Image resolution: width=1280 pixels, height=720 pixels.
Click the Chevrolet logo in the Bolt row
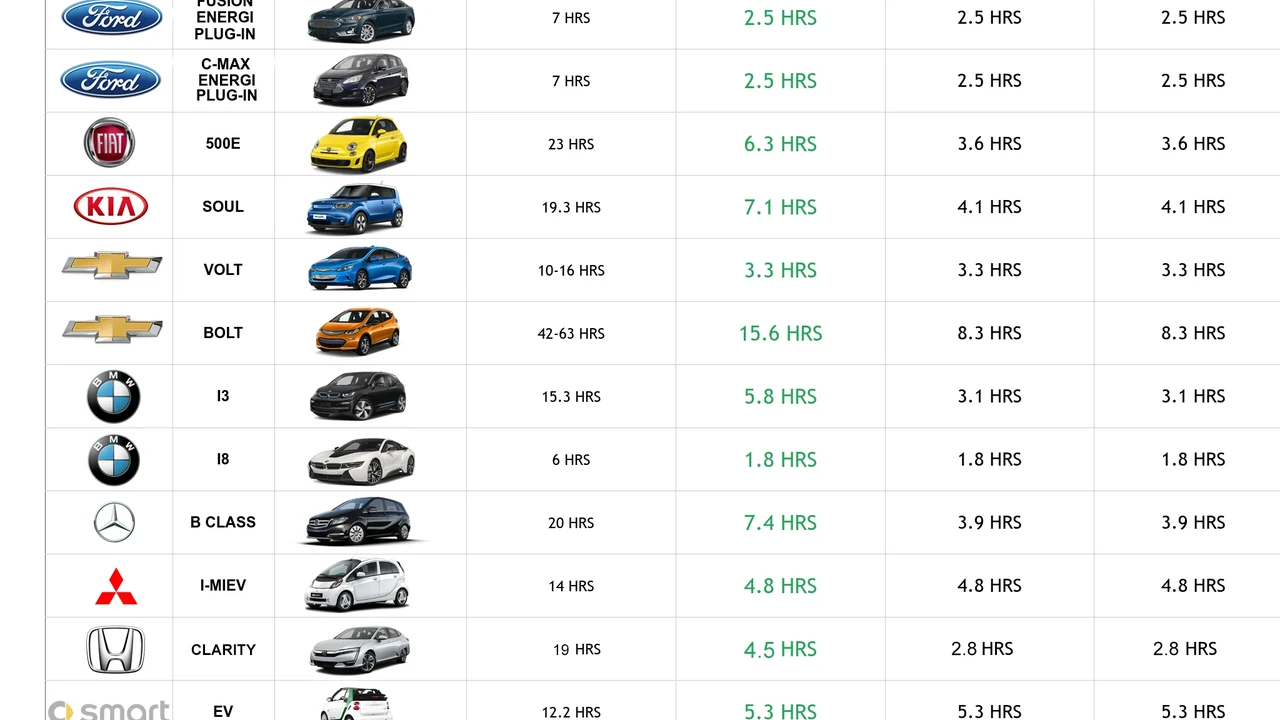[112, 329]
